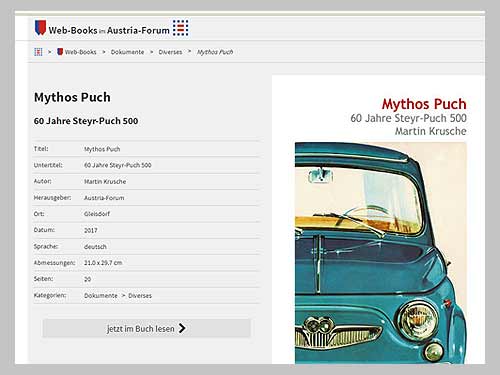This screenshot has width=500, height=375.
Task: Open the Diverses category link in Kategorien row
Action: (140, 296)
